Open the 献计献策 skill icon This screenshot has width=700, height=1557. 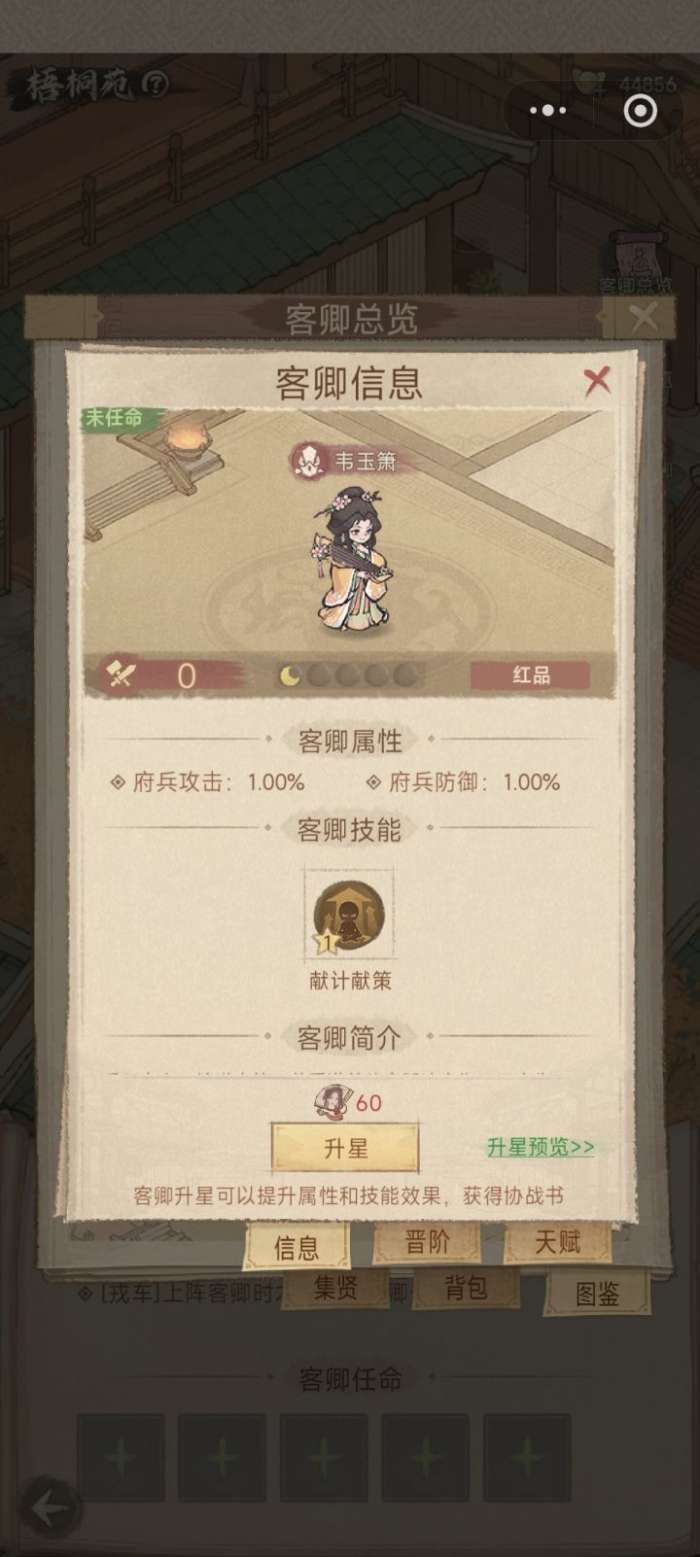[x=349, y=915]
